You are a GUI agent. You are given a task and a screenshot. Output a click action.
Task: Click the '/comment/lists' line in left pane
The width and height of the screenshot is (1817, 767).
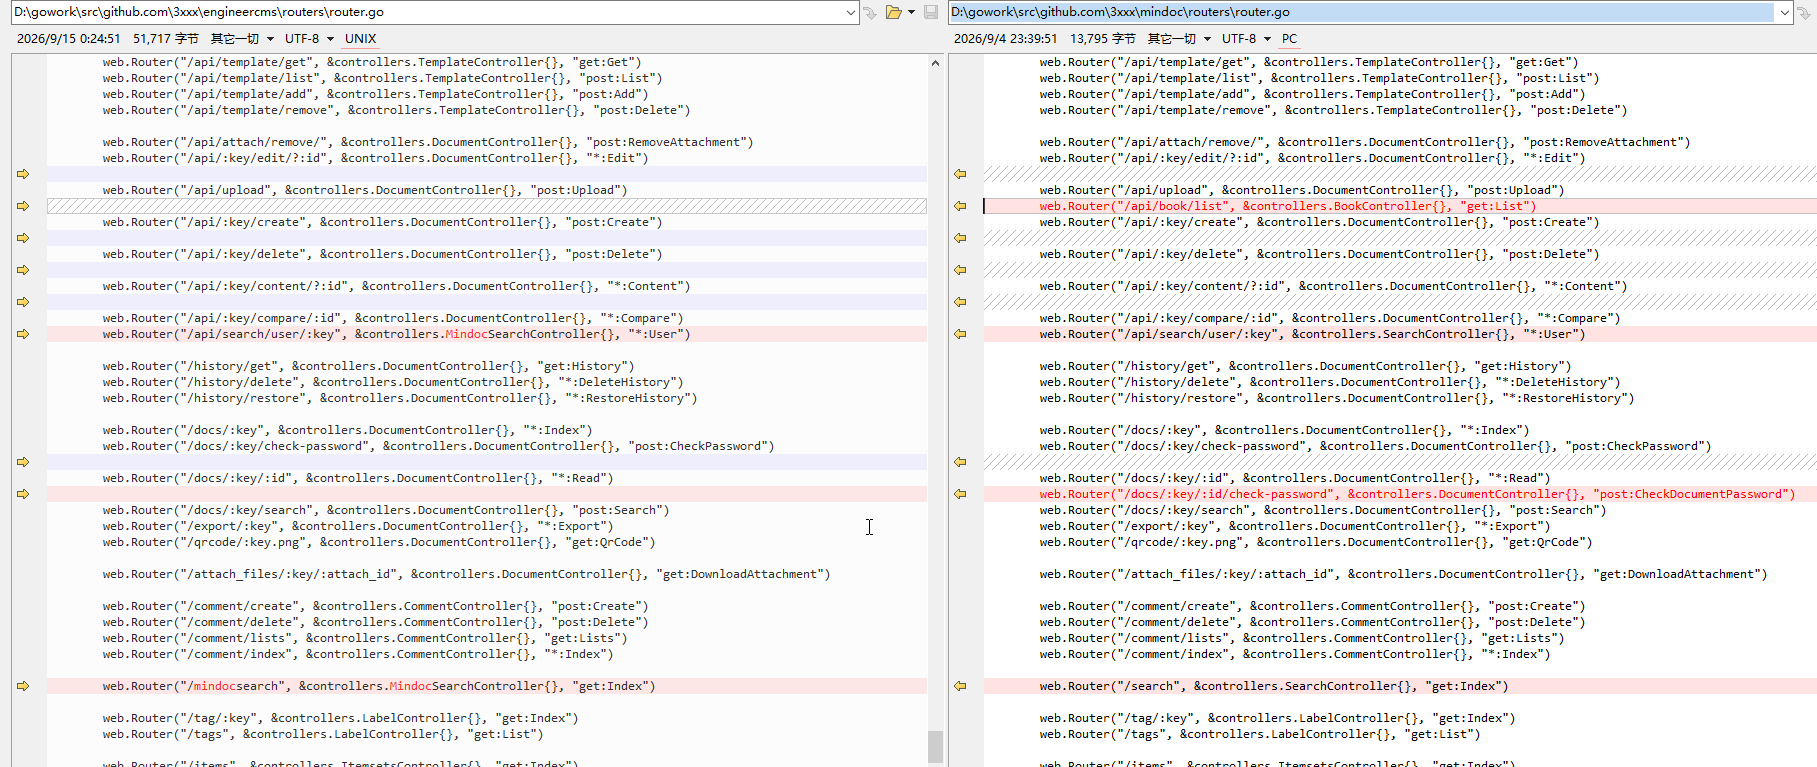pos(365,638)
